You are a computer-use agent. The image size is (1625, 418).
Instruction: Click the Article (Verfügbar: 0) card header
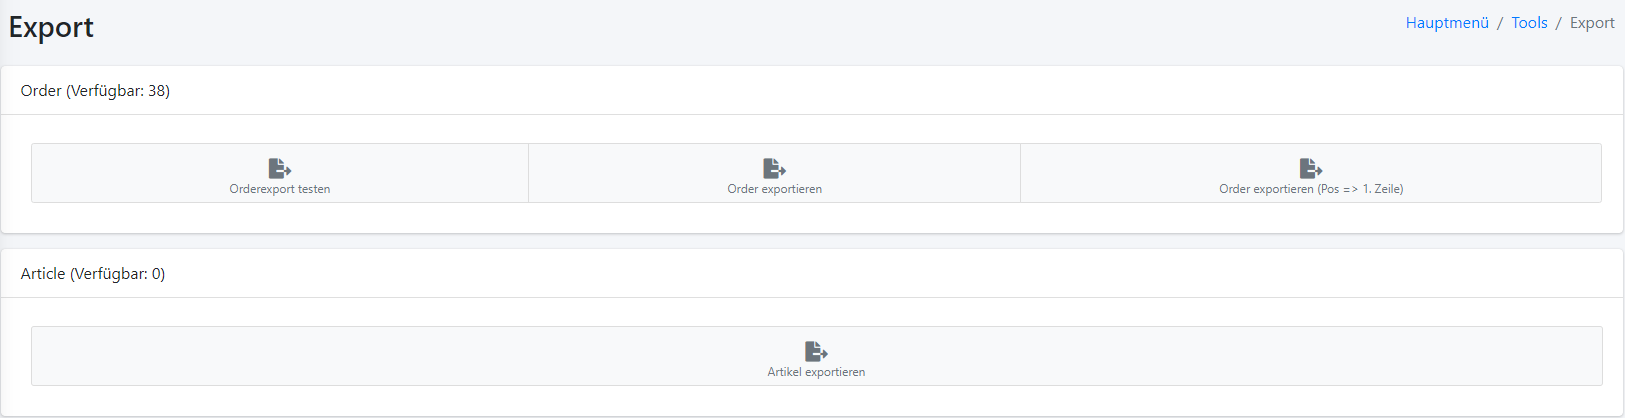[x=812, y=274]
